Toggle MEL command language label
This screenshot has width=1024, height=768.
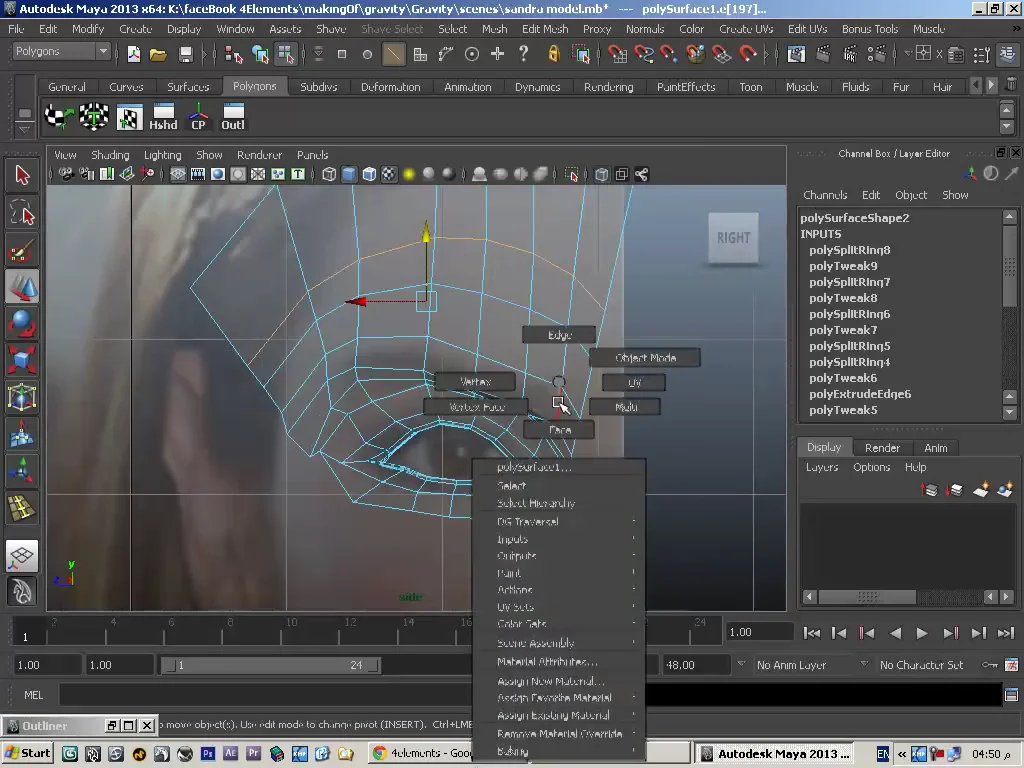pyautogui.click(x=33, y=695)
